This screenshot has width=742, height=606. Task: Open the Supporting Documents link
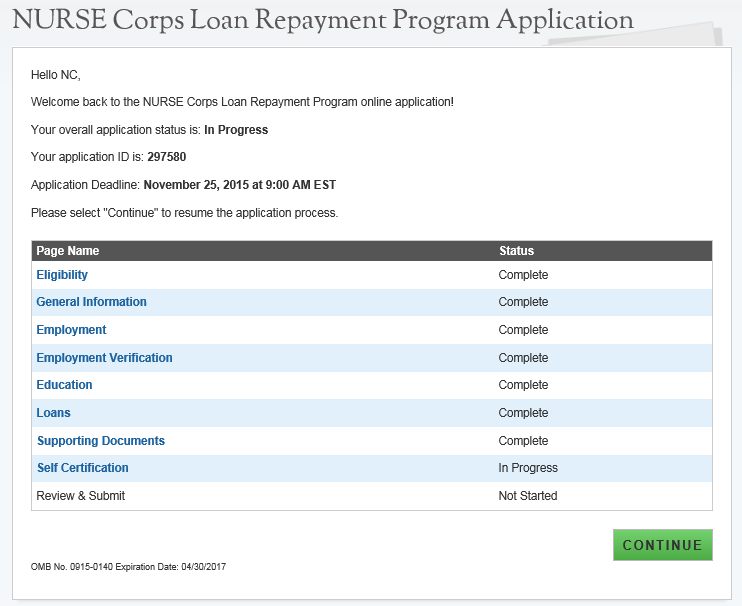coord(100,441)
